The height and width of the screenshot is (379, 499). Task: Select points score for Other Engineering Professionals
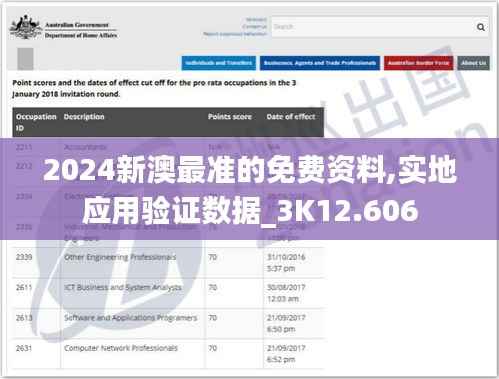click(213, 257)
